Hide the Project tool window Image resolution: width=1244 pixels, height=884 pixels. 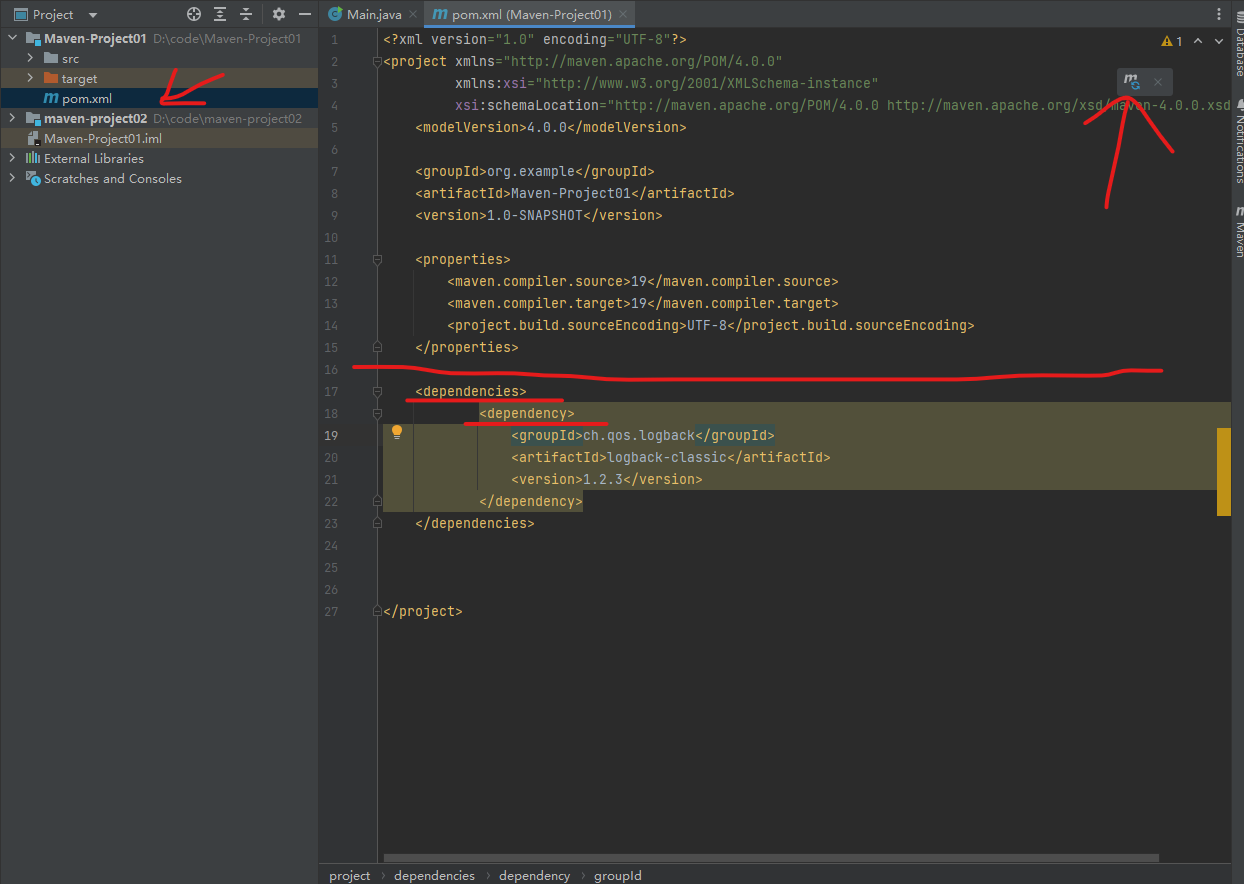[x=305, y=15]
